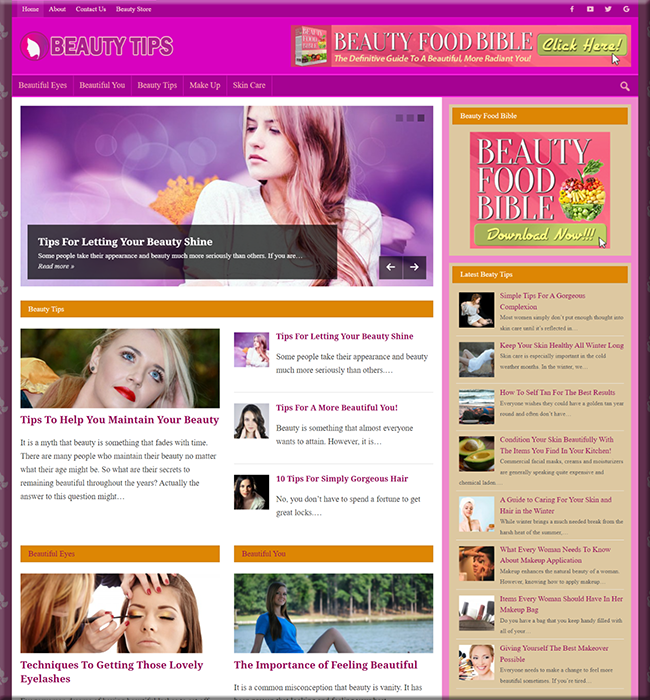650x700 pixels.
Task: Open Items Every Woman Should Have In Makeup Bag
Action: click(561, 604)
